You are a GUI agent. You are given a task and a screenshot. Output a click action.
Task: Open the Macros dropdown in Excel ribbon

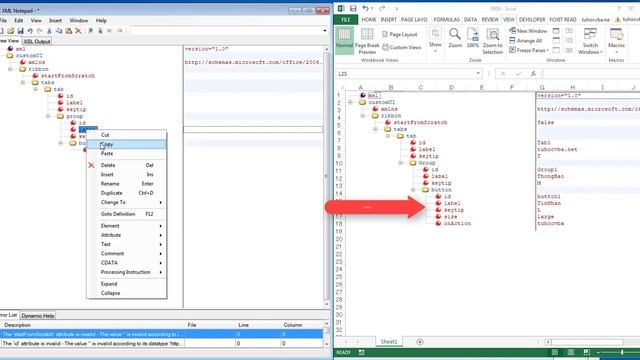coord(616,41)
